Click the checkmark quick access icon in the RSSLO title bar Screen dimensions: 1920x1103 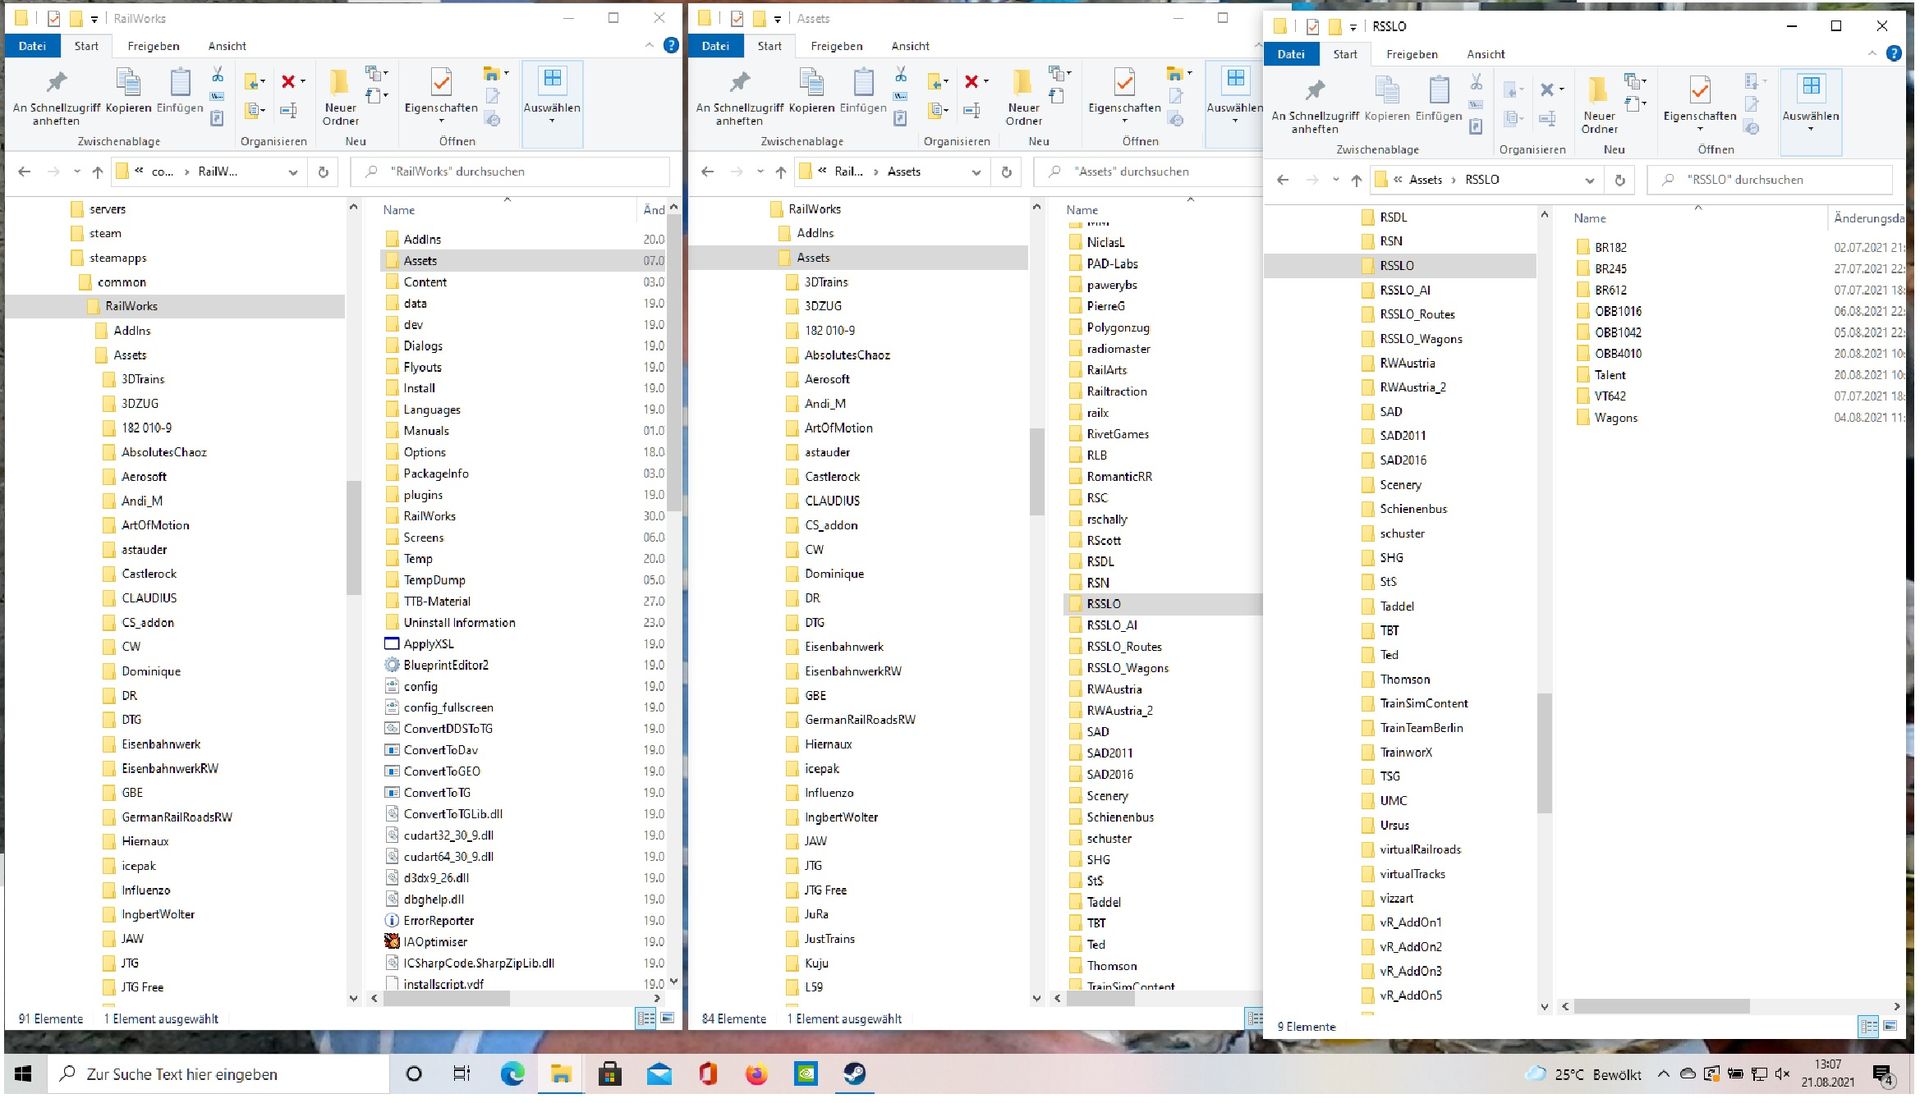click(x=1312, y=26)
